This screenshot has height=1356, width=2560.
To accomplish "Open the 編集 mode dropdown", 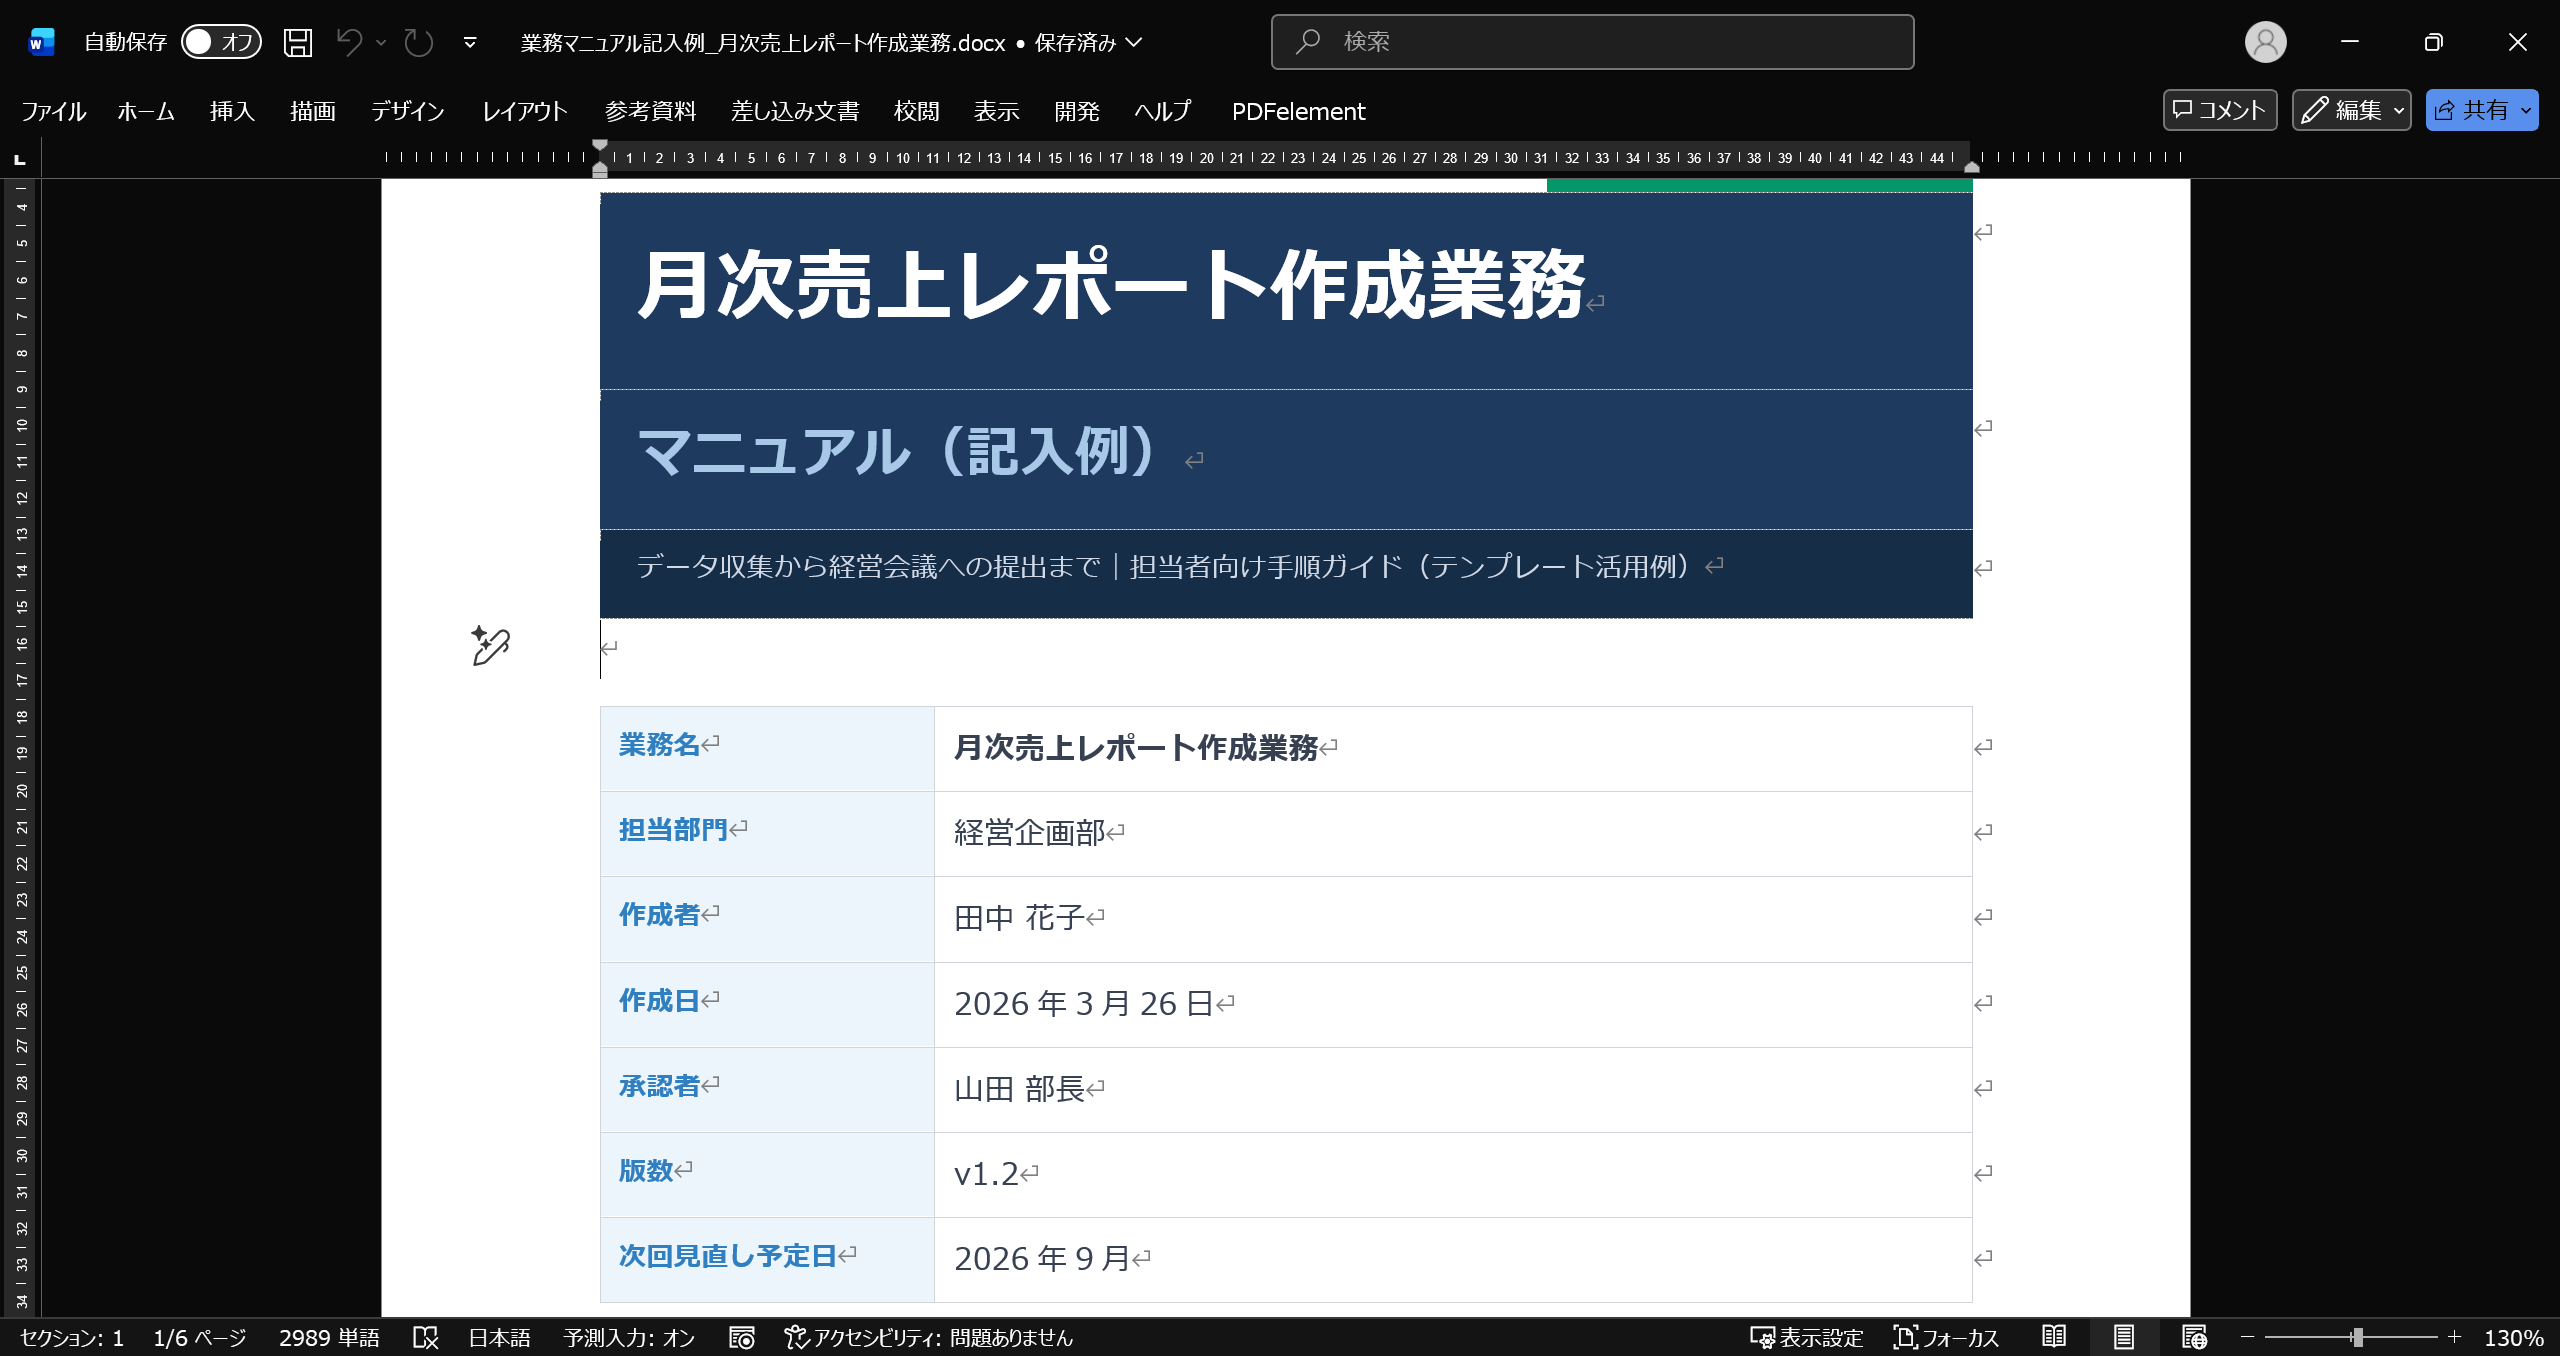I will (2351, 110).
